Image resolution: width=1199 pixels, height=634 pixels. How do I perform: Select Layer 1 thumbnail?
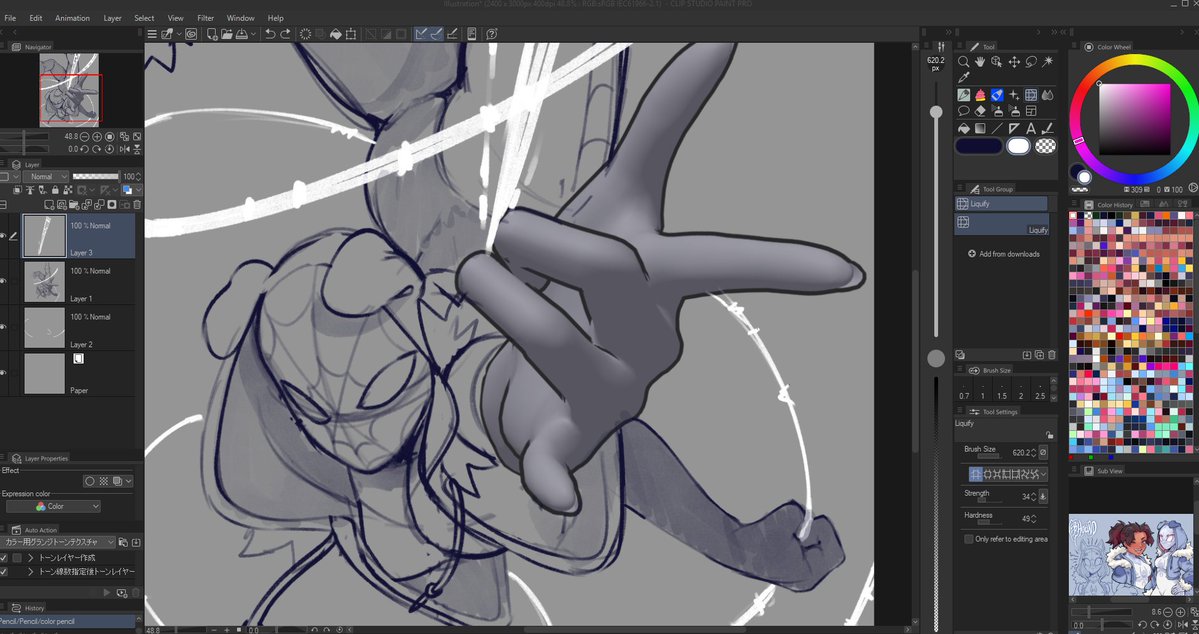[44, 281]
